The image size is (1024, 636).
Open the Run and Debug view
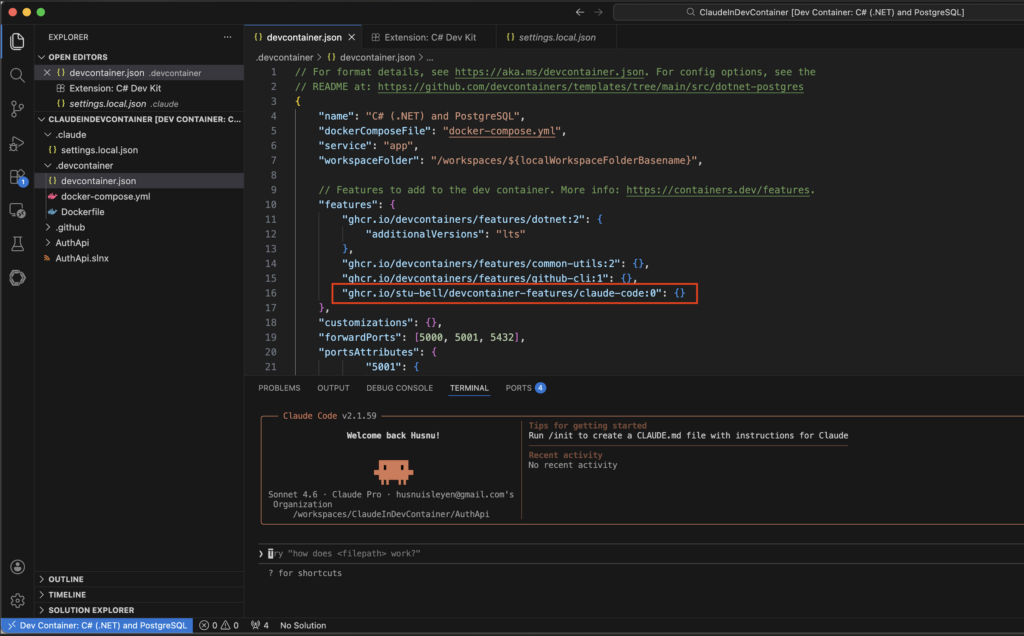(x=17, y=143)
